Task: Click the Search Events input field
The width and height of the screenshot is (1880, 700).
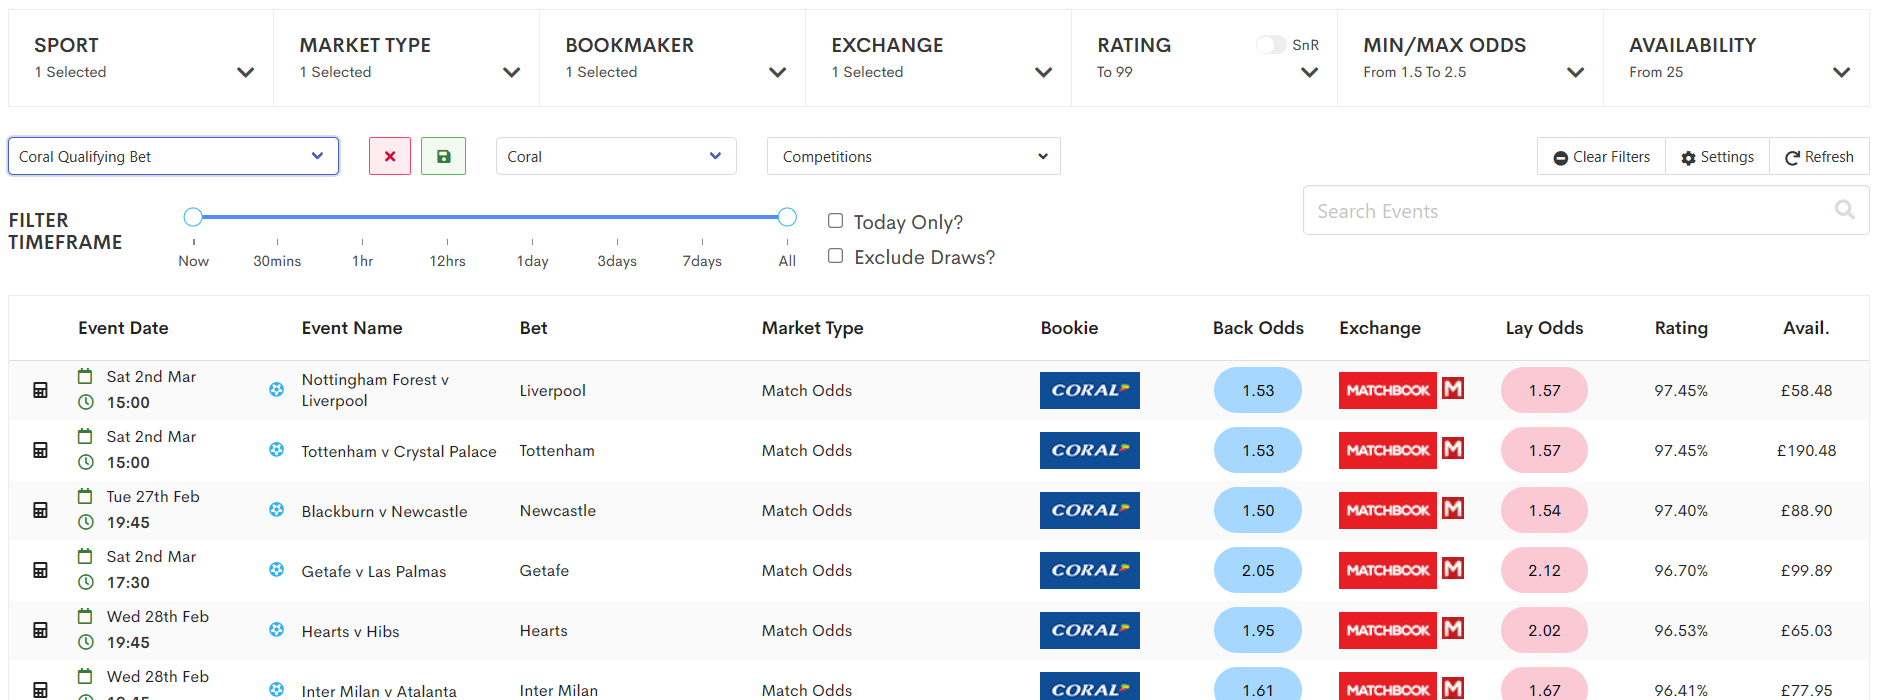Action: tap(1570, 211)
